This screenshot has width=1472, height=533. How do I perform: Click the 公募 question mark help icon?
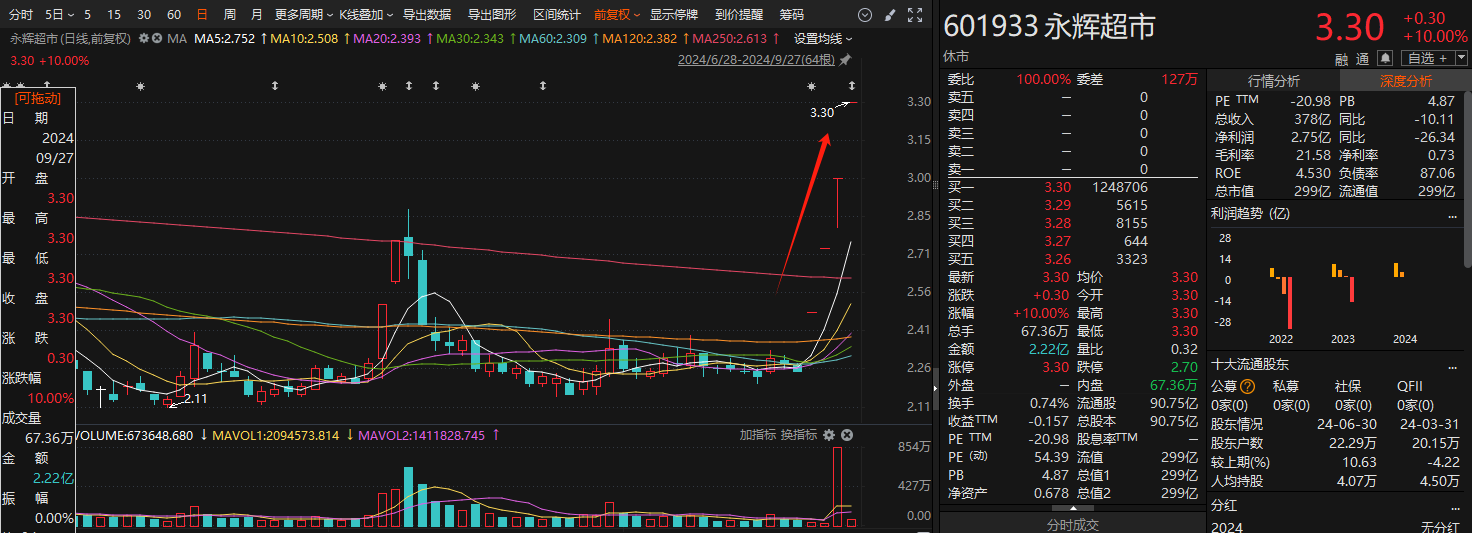click(x=1247, y=386)
